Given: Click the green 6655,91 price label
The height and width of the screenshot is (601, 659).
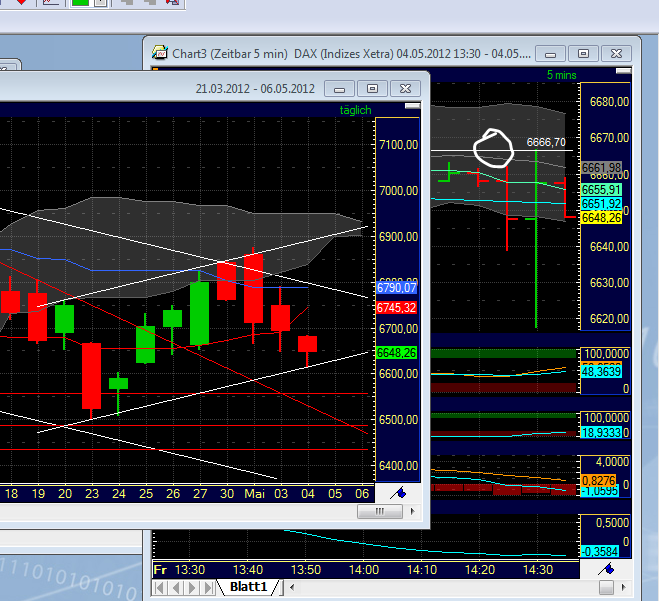Looking at the screenshot, I should (x=601, y=190).
